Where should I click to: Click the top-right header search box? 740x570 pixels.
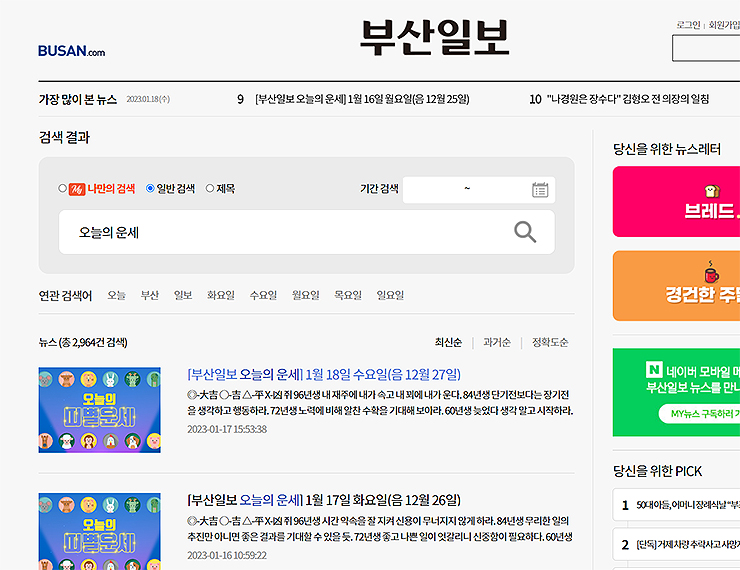point(706,48)
